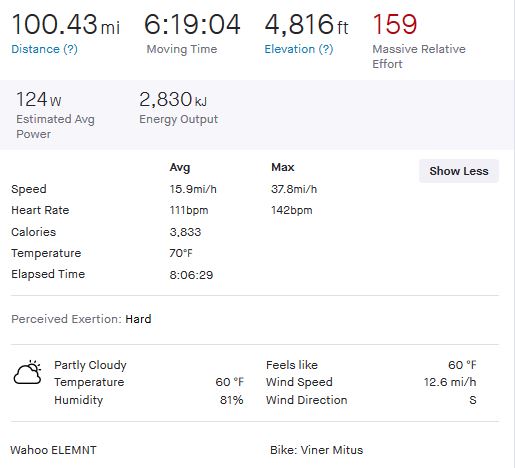Viewport: 515px width, 468px height.
Task: Click the Wind Speed 12.6 mi/h value
Action: [x=450, y=382]
